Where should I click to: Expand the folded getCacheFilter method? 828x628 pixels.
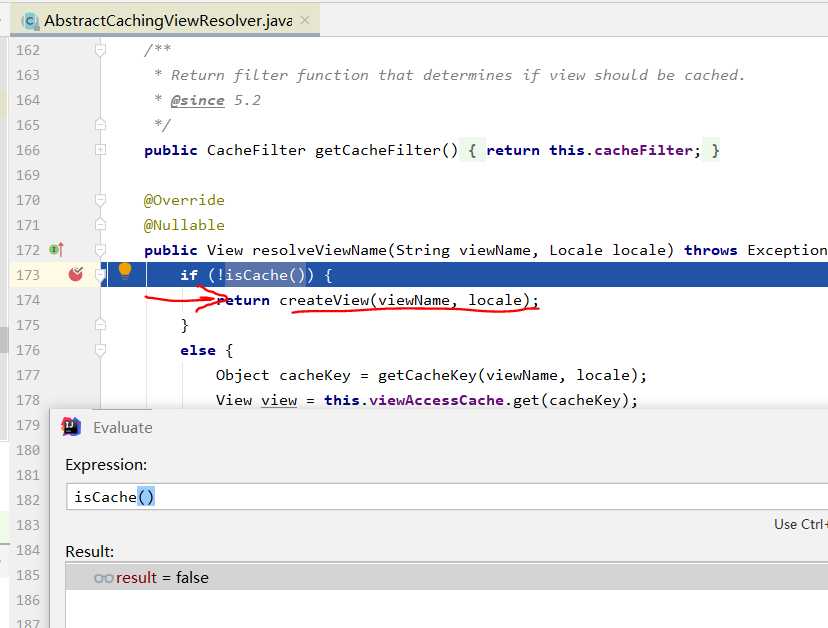tap(100, 150)
